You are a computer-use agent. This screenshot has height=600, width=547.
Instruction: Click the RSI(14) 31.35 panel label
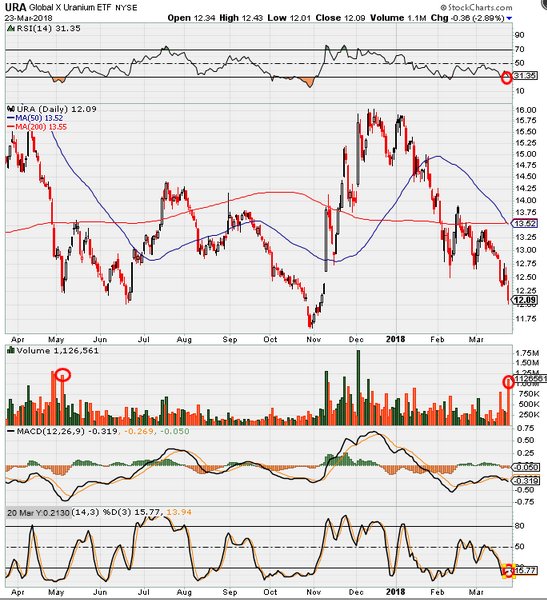pos(48,29)
